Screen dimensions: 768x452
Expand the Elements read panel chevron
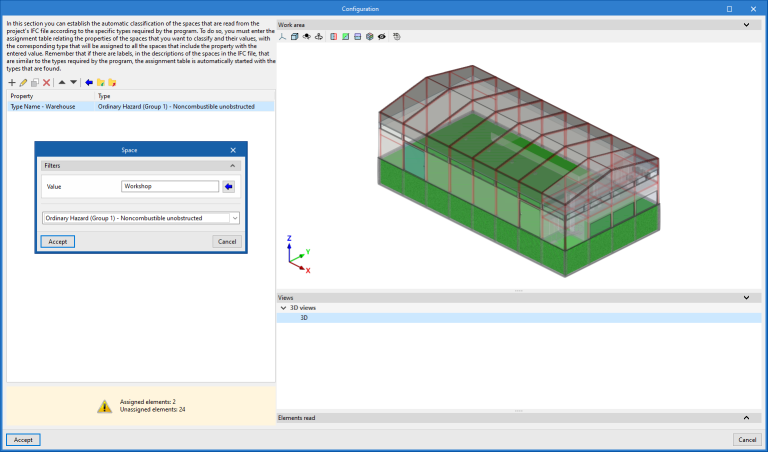tap(746, 418)
